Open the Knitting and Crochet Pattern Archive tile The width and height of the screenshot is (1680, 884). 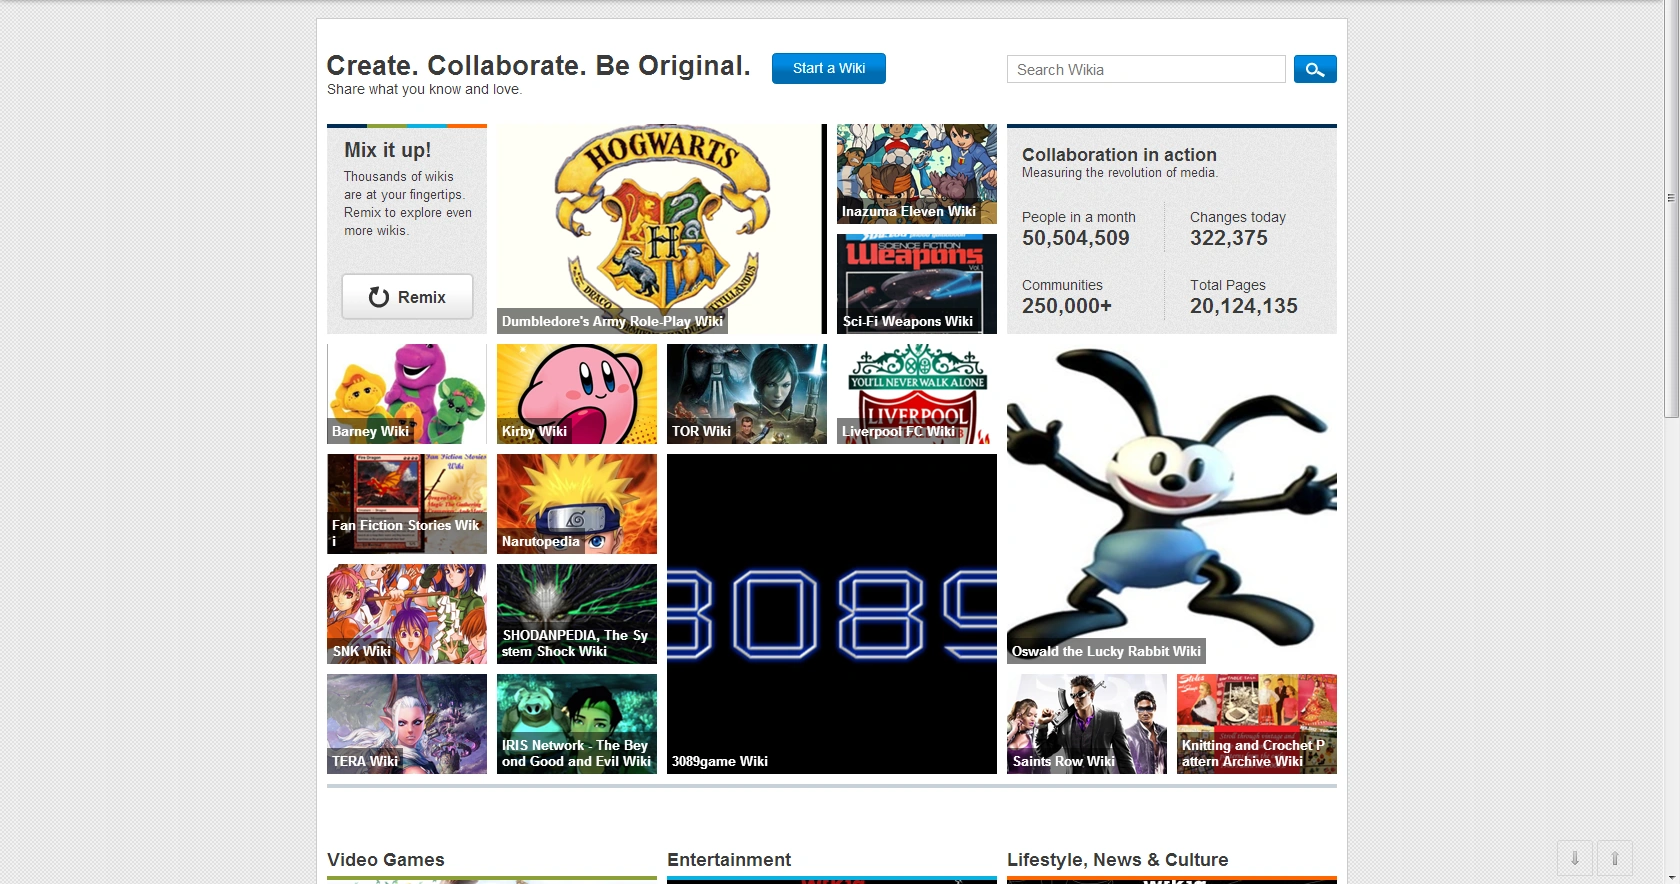tap(1257, 724)
